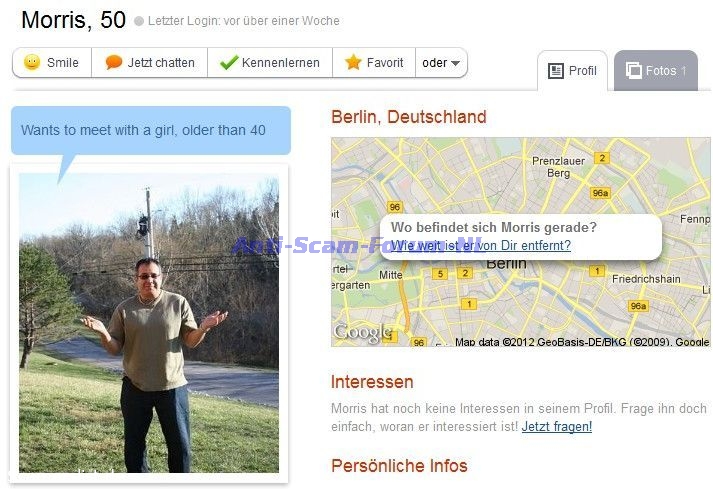Image resolution: width=713 pixels, height=489 pixels.
Task: Expand the oder dropdown arrow
Action: 455,63
